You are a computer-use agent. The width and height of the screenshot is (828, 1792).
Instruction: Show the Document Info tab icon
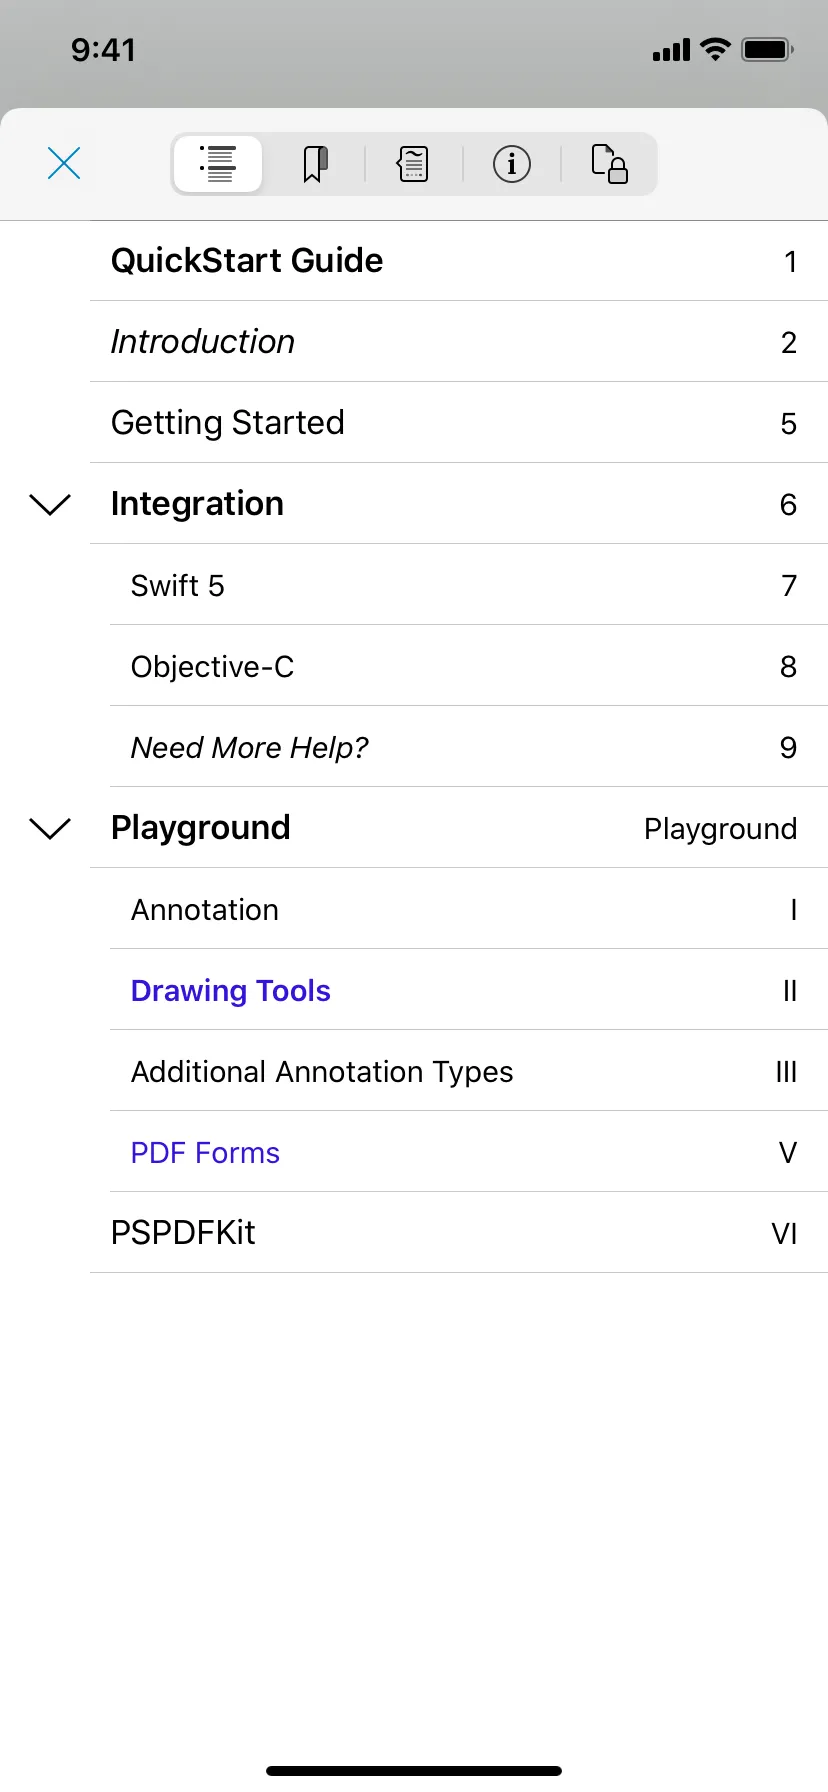coord(511,164)
